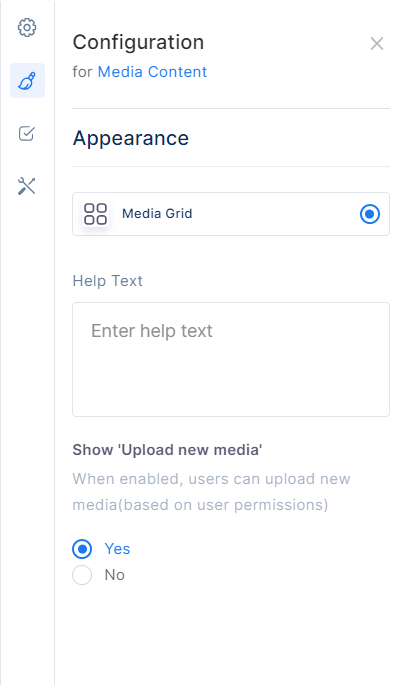Click the Help Text field label
Viewport: 407px width, 685px height.
tap(107, 280)
